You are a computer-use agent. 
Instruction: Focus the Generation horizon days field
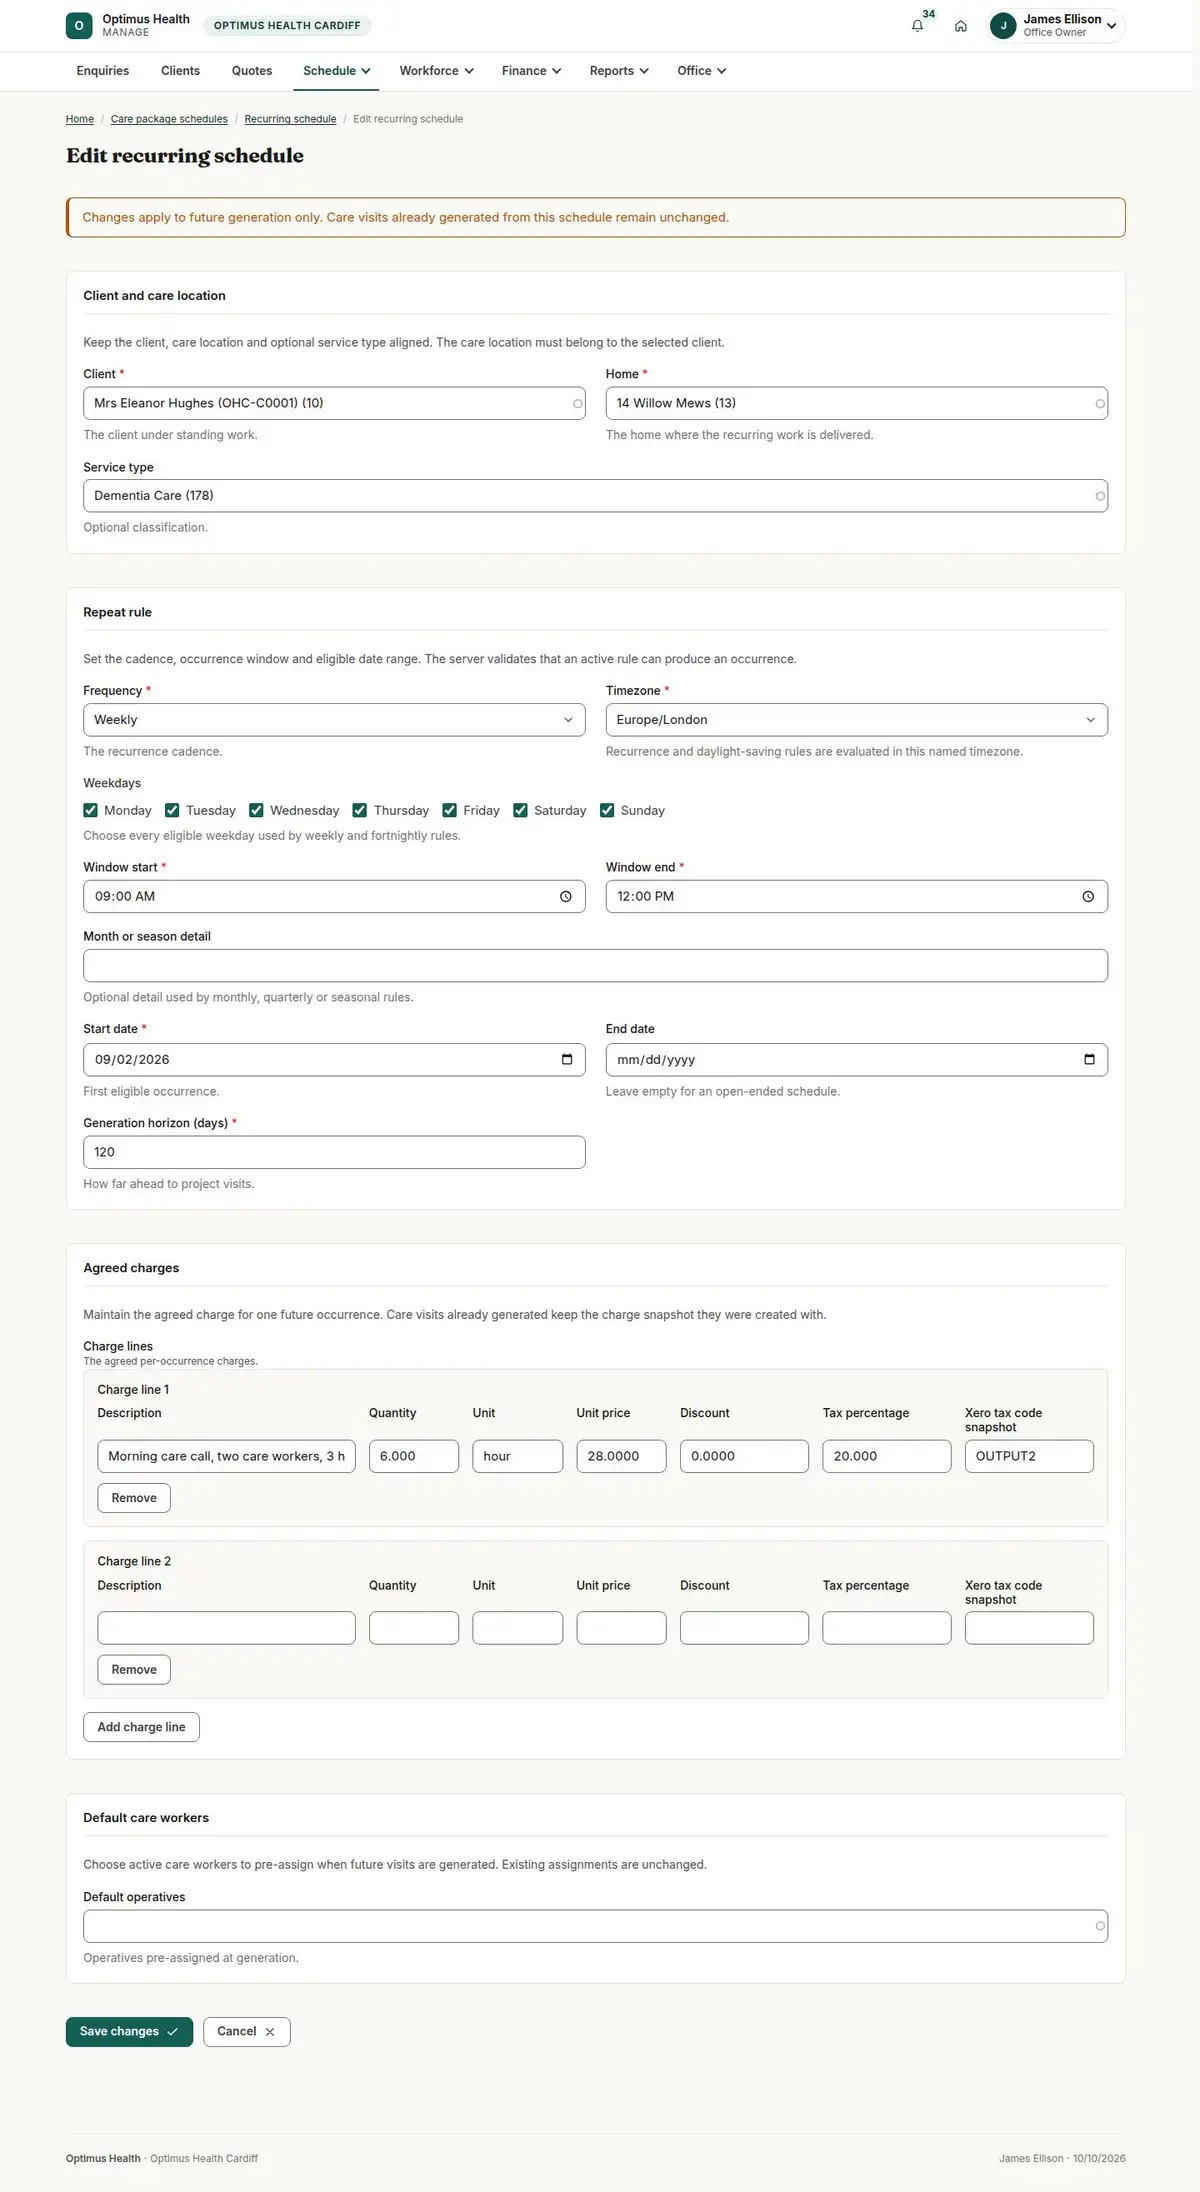point(334,1152)
